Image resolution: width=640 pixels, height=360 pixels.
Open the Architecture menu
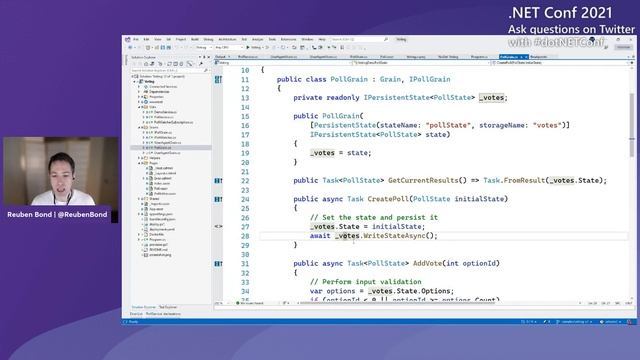pos(227,40)
